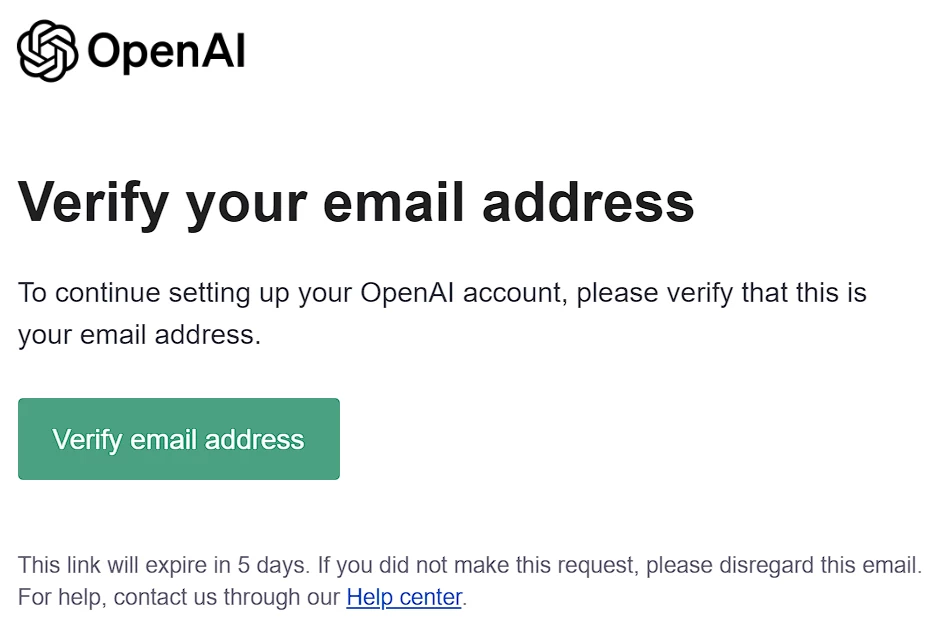Click the OpenAI wordmark beside the logo
This screenshot has width=928, height=628.
(166, 51)
